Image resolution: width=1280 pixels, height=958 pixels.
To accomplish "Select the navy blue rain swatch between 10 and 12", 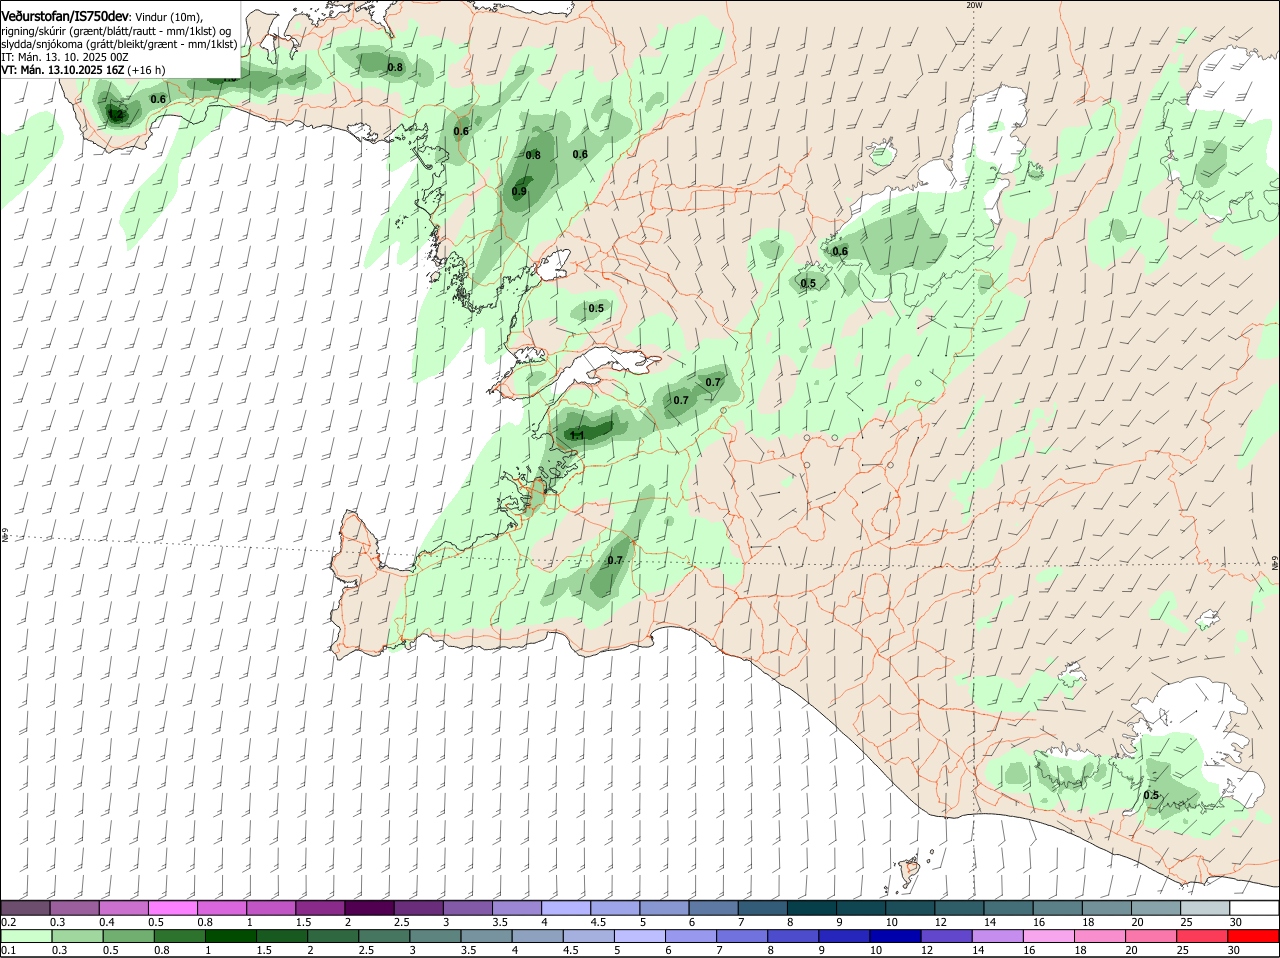I will click(x=895, y=936).
